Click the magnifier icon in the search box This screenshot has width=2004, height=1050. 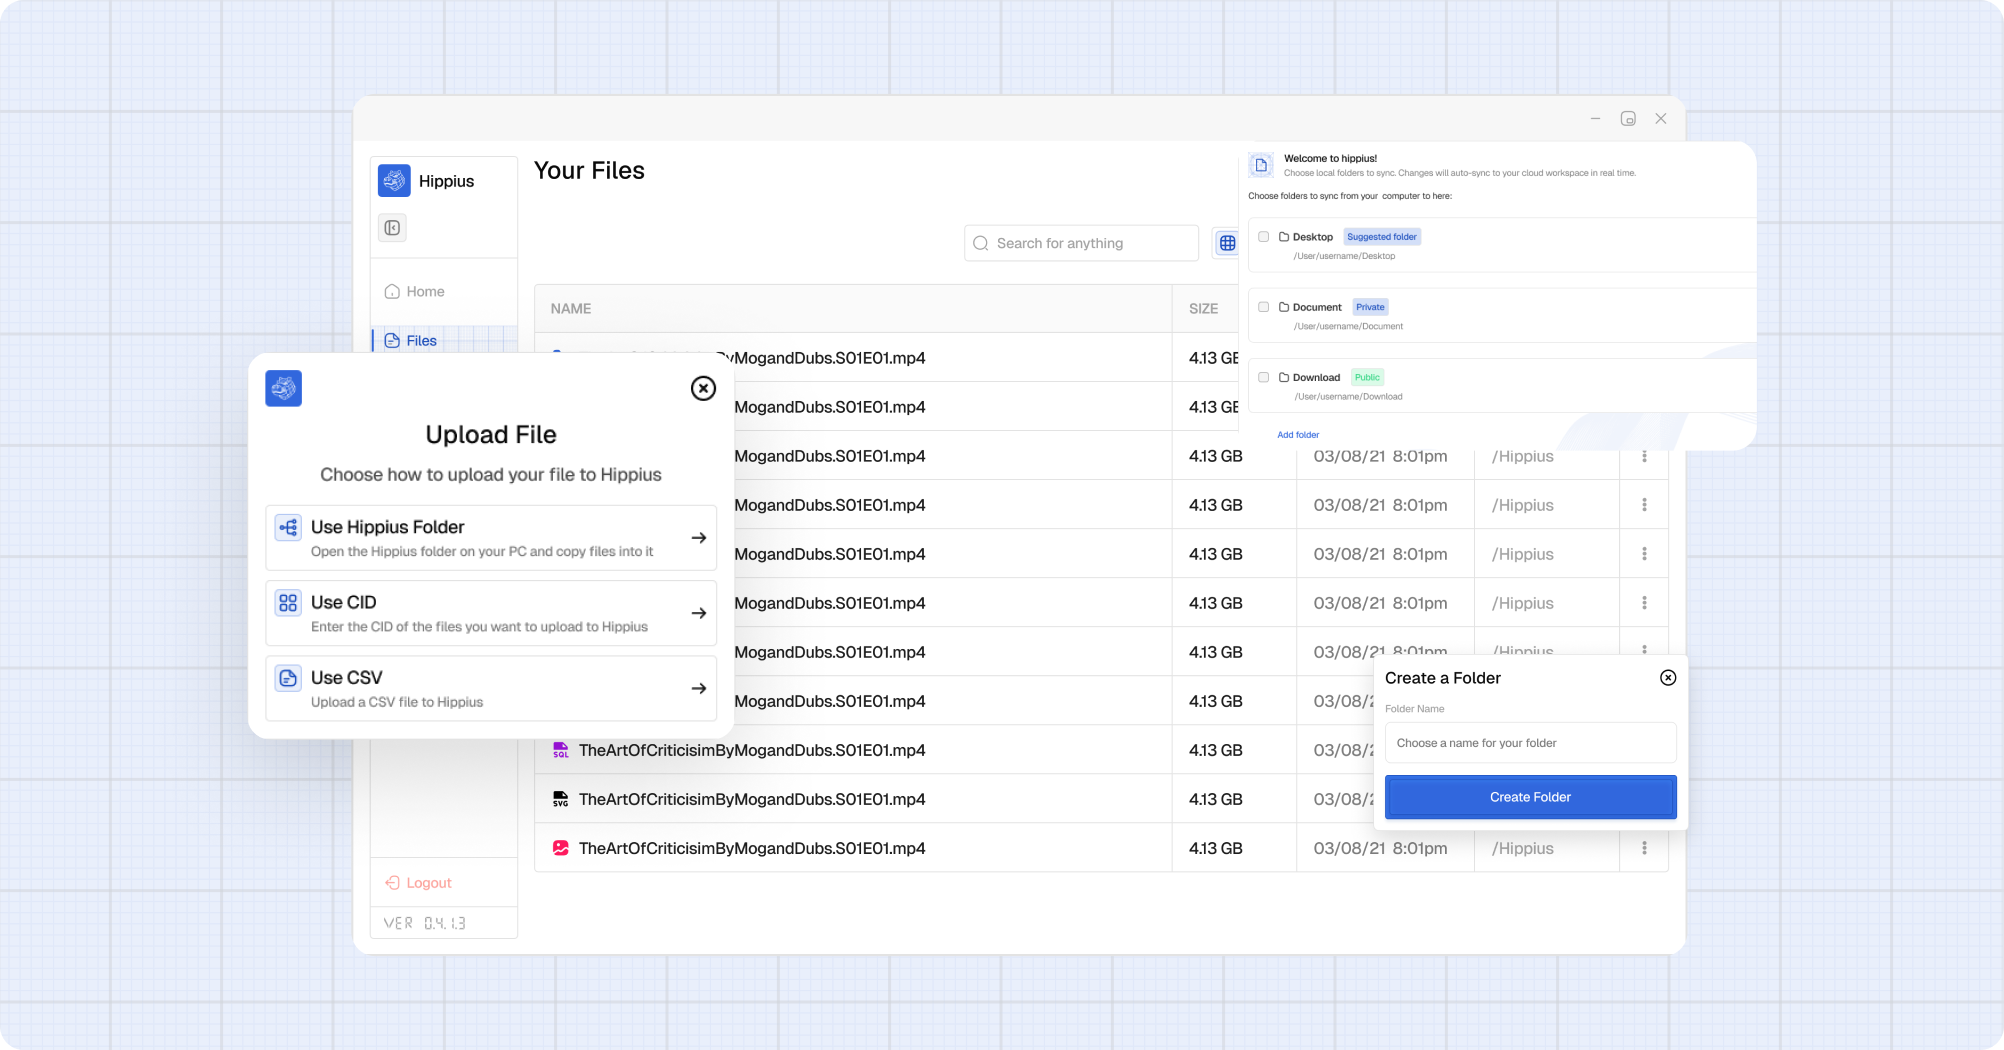click(x=981, y=243)
